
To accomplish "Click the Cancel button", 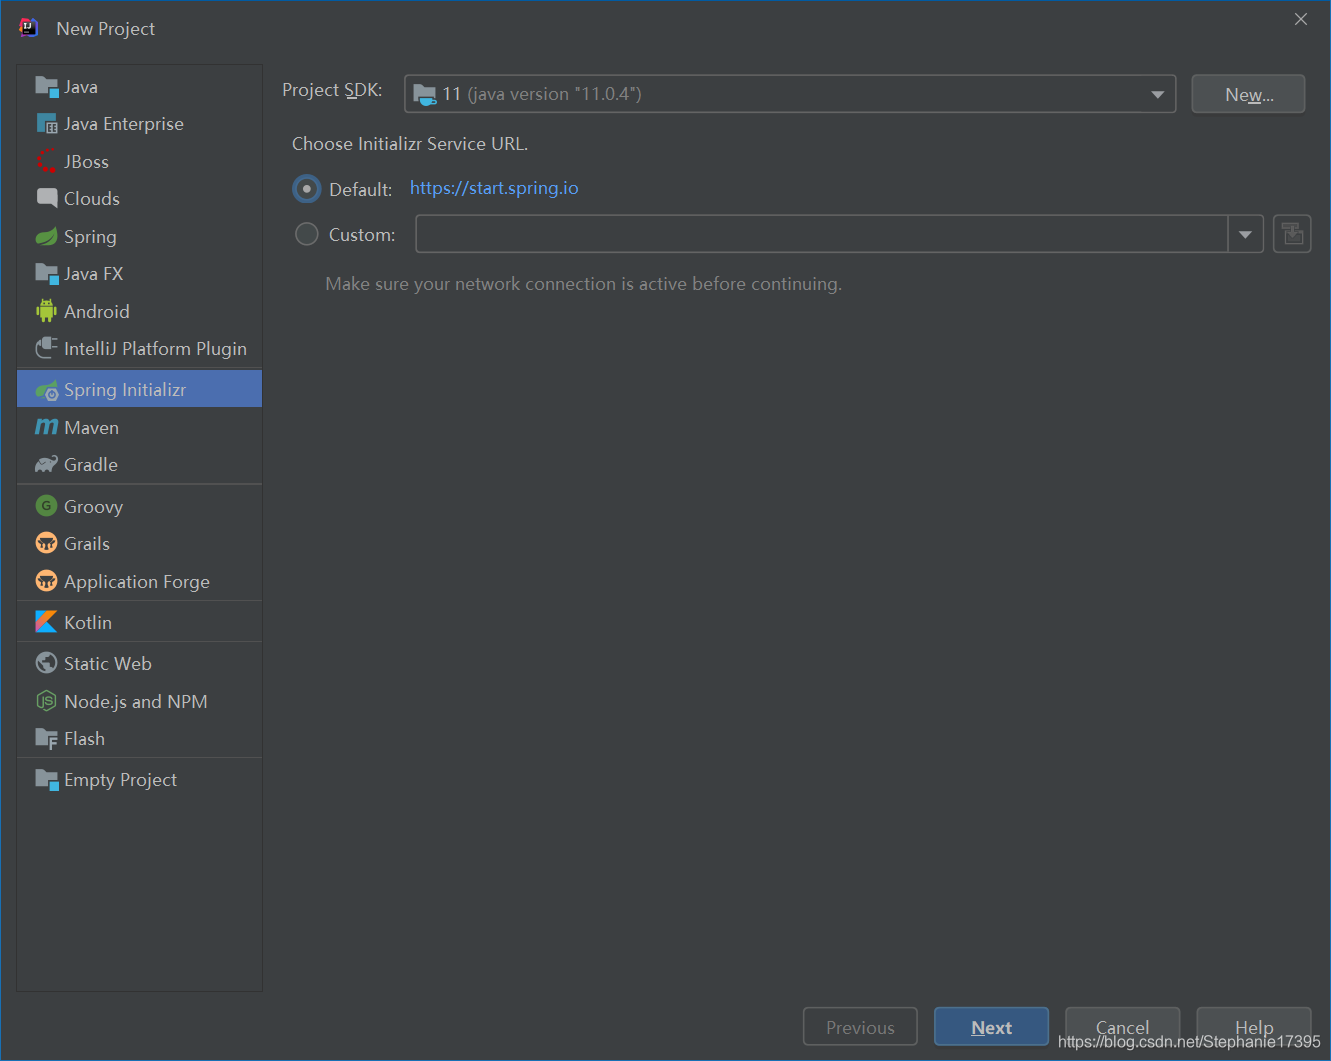I will coord(1122,1027).
